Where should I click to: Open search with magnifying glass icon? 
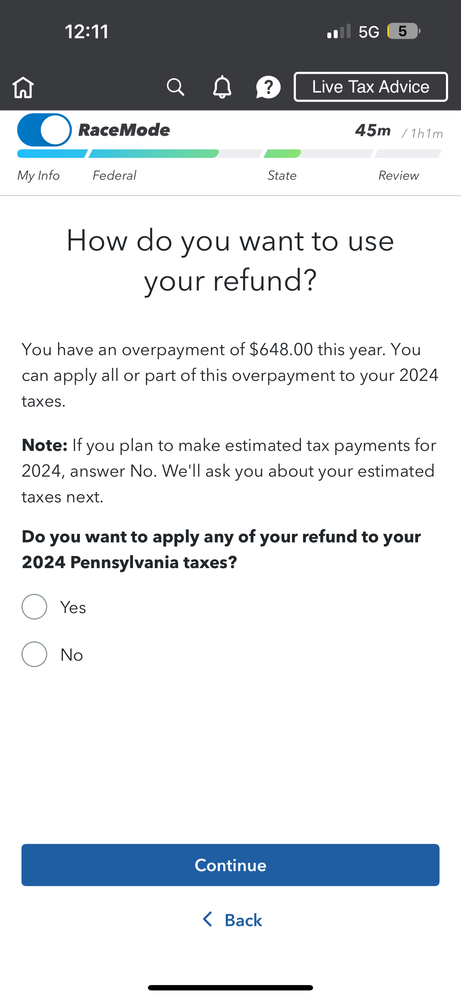[175, 87]
